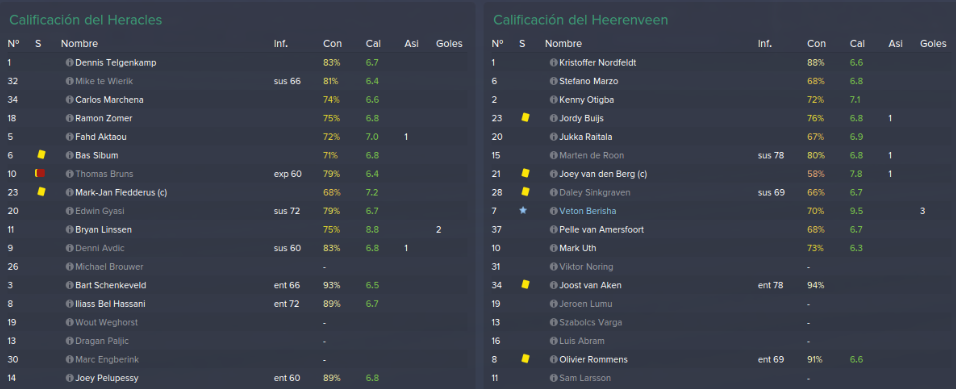Screen dimensions: 956x389
Task: Click Jordy Buijs' yellow card icon
Action: (x=525, y=118)
